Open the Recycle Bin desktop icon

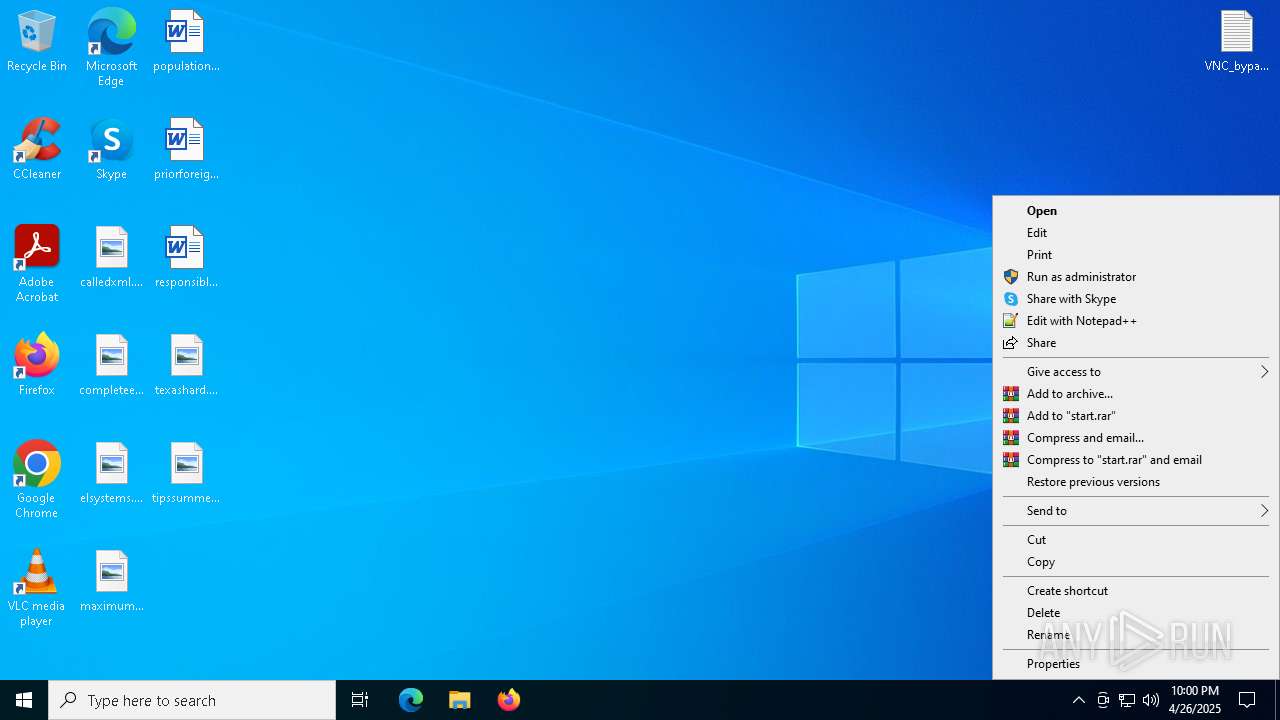(x=37, y=42)
